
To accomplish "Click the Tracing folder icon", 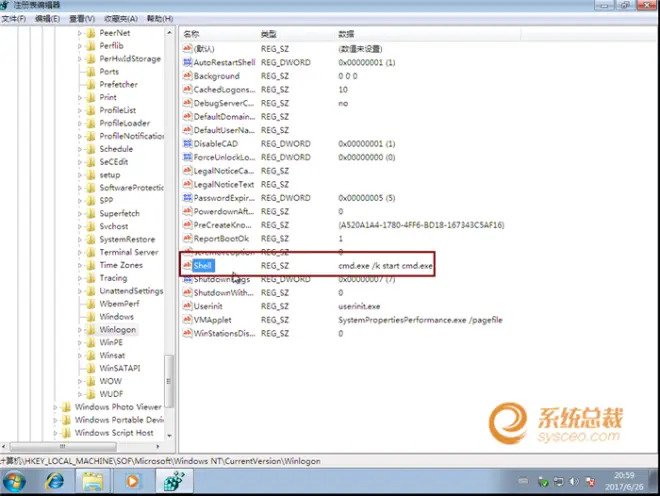I will 90,278.
